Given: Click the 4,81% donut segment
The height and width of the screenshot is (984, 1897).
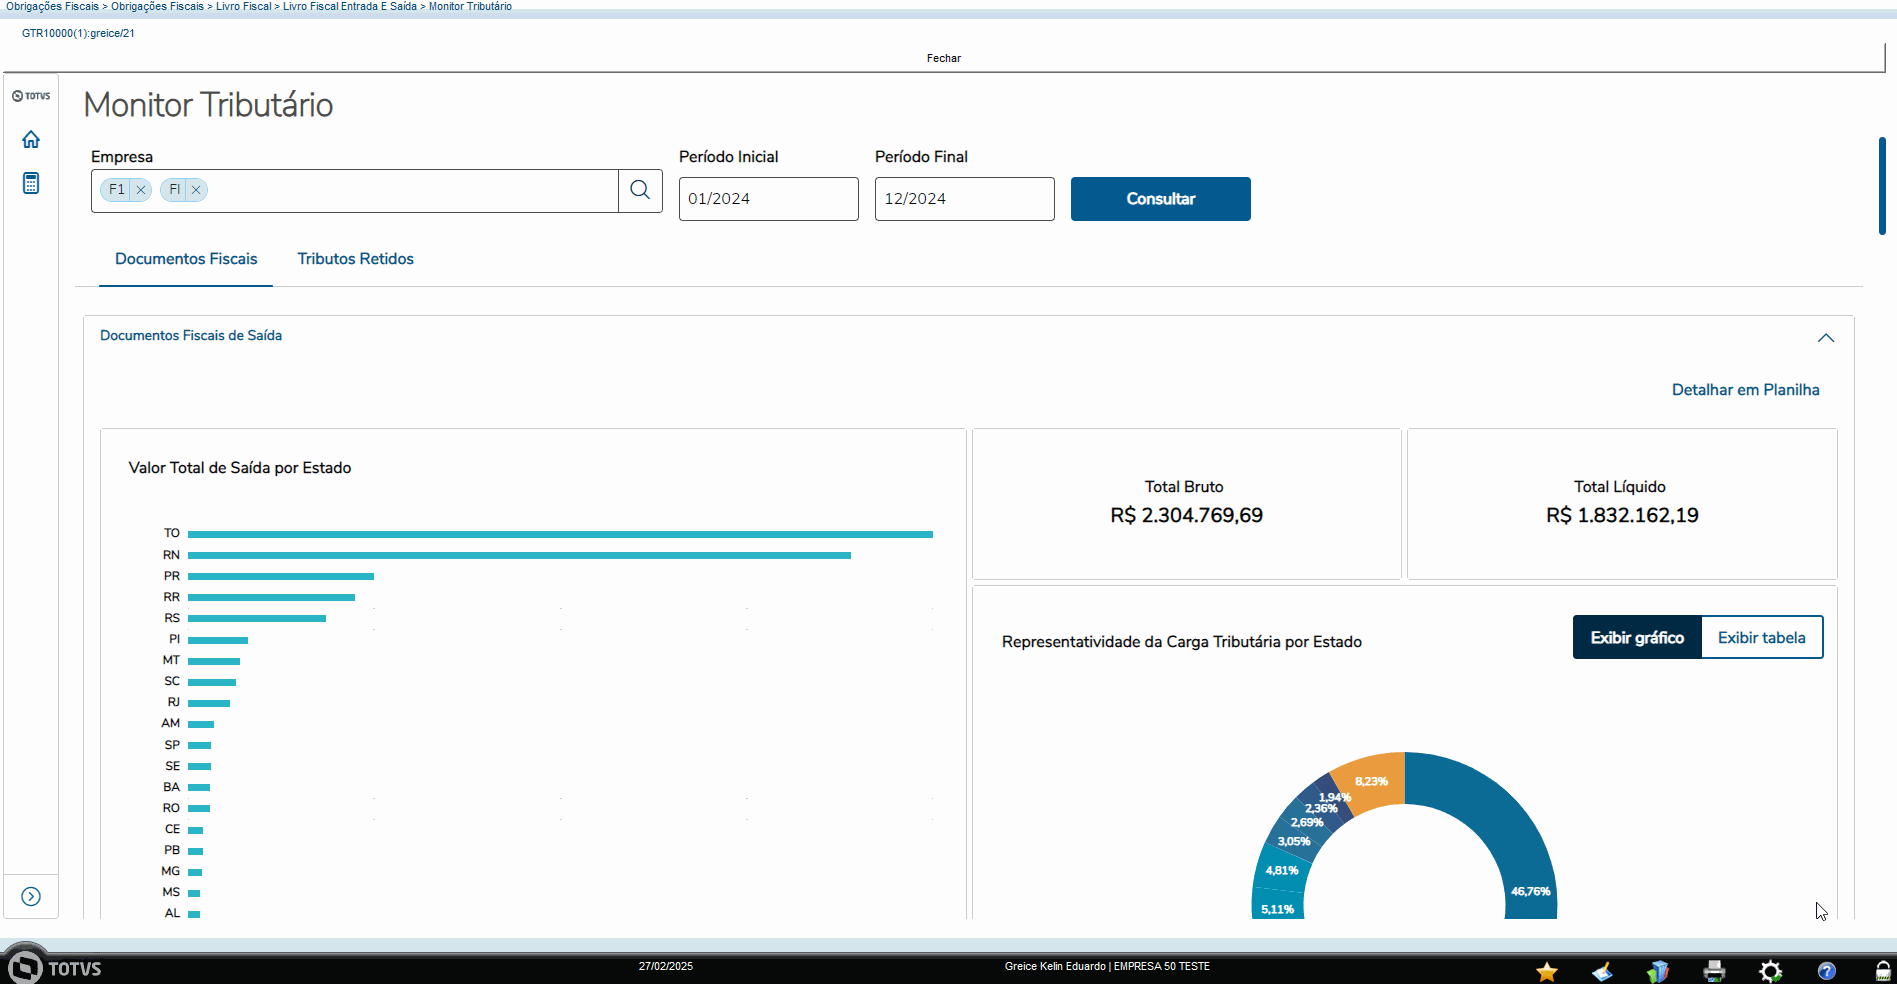Looking at the screenshot, I should pyautogui.click(x=1281, y=870).
